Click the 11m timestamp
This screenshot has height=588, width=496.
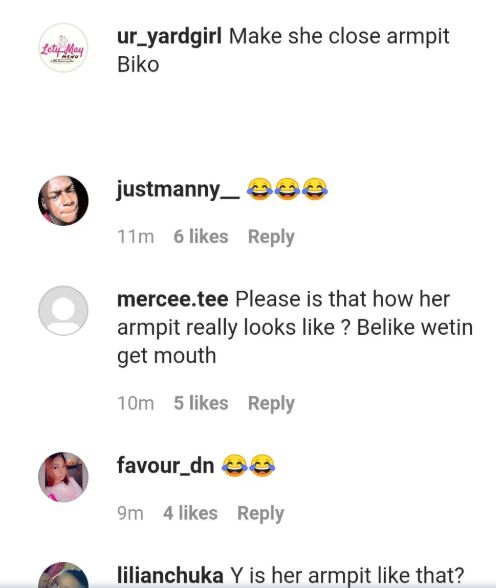pyautogui.click(x=136, y=237)
